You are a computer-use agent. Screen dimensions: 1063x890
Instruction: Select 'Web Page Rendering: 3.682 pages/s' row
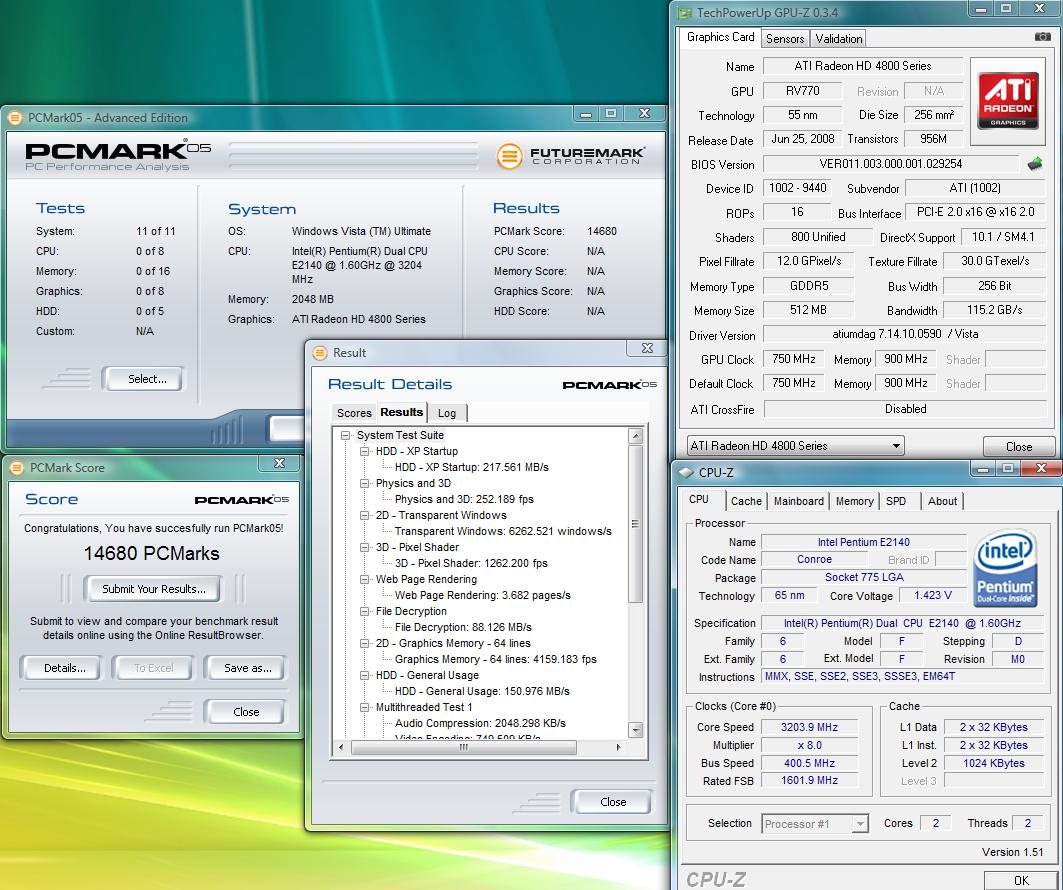483,595
